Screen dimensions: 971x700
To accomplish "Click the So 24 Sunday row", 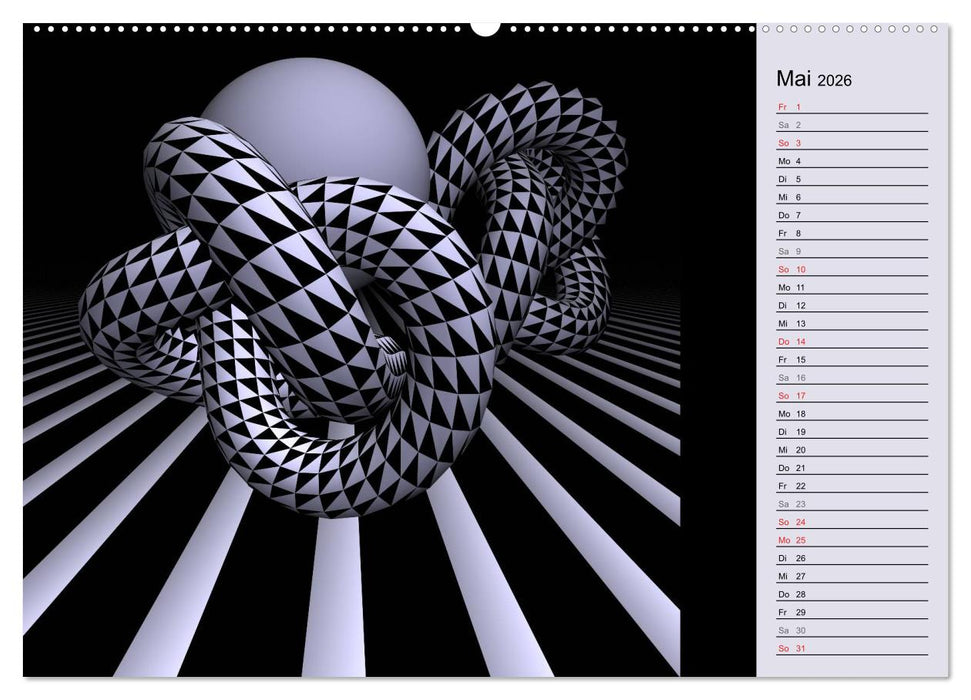I will 852,521.
